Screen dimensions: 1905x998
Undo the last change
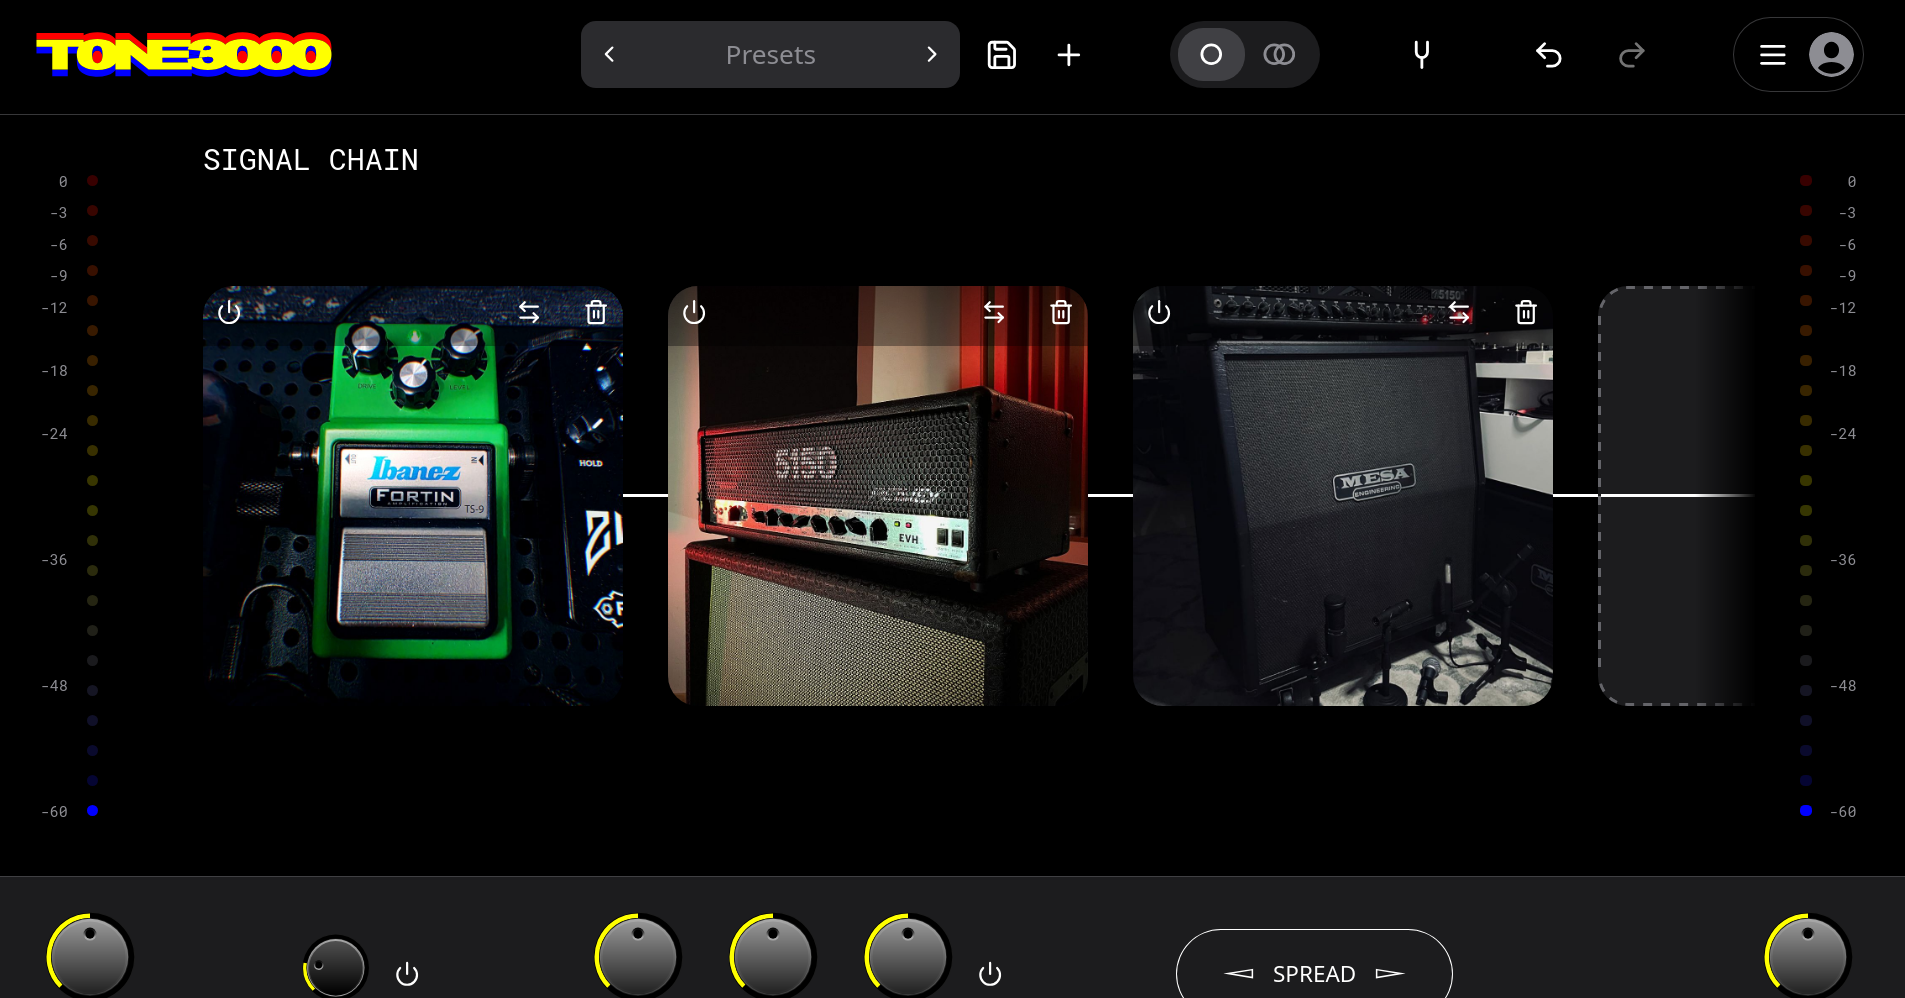1549,55
